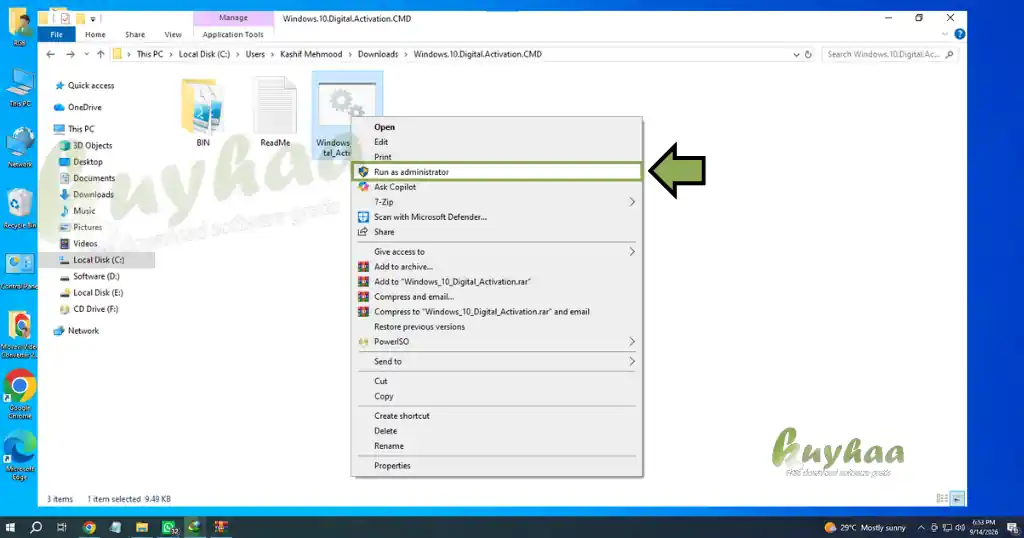Select Rename in the context menu
The image size is (1024, 538).
click(x=496, y=446)
